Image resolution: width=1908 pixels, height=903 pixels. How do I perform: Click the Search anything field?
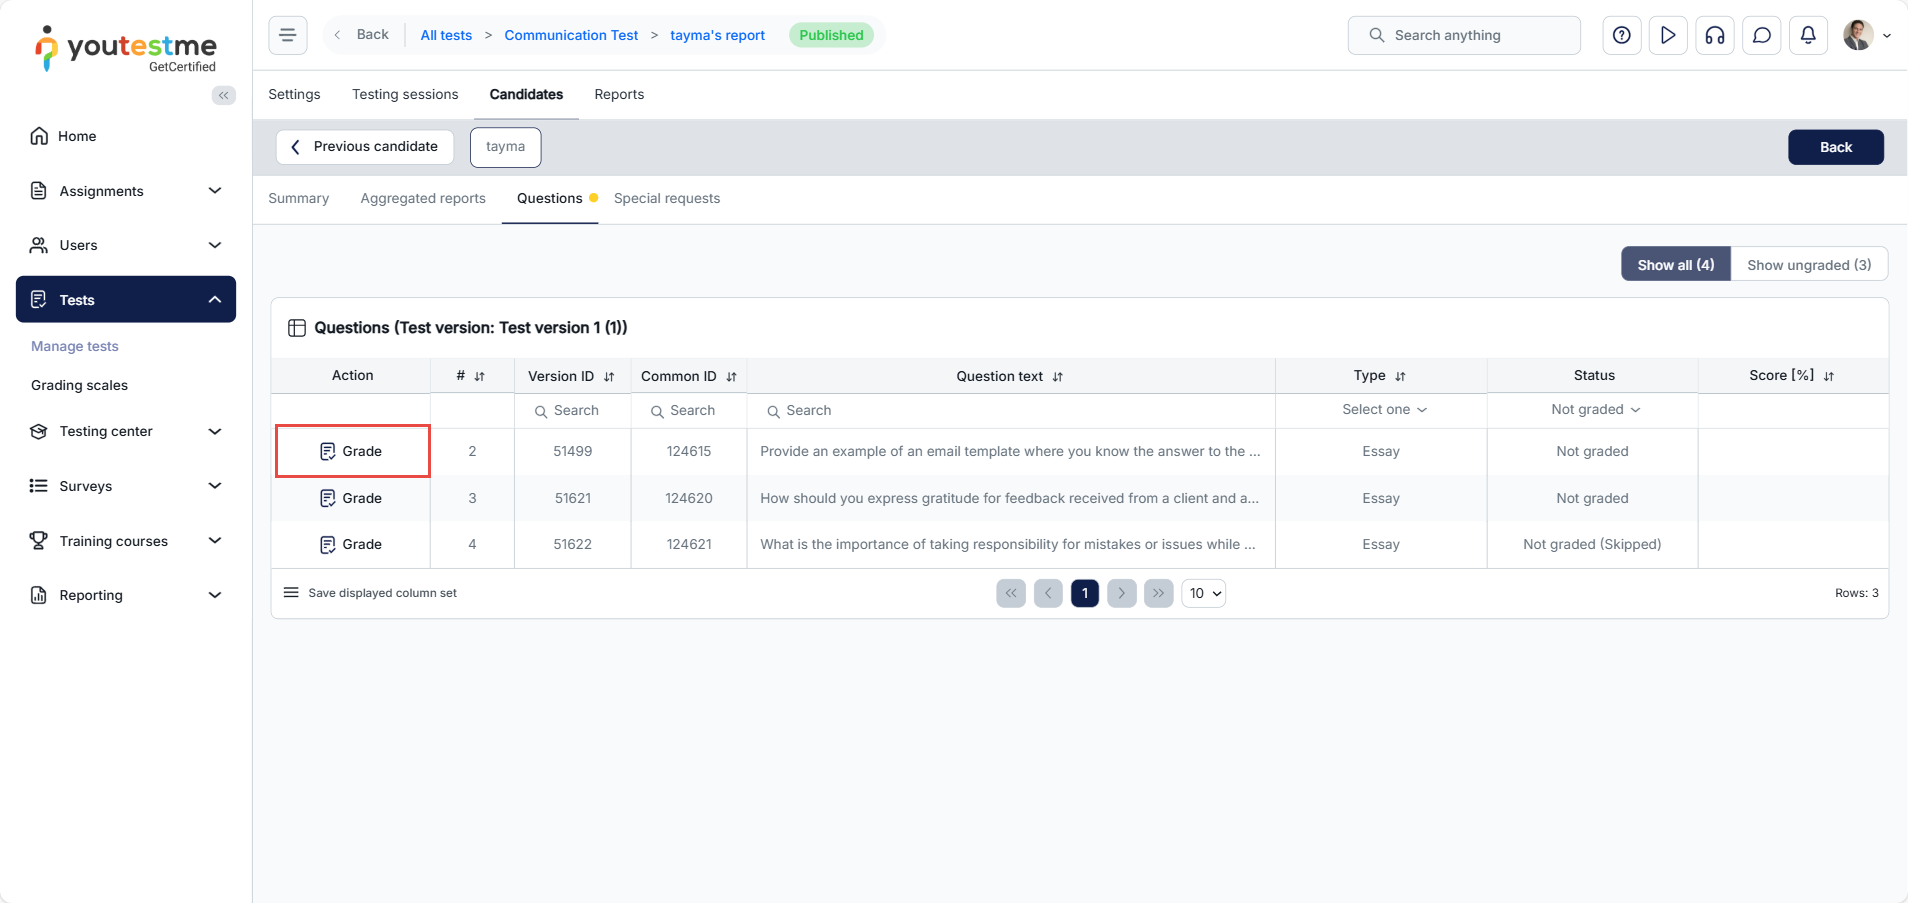[x=1464, y=35]
